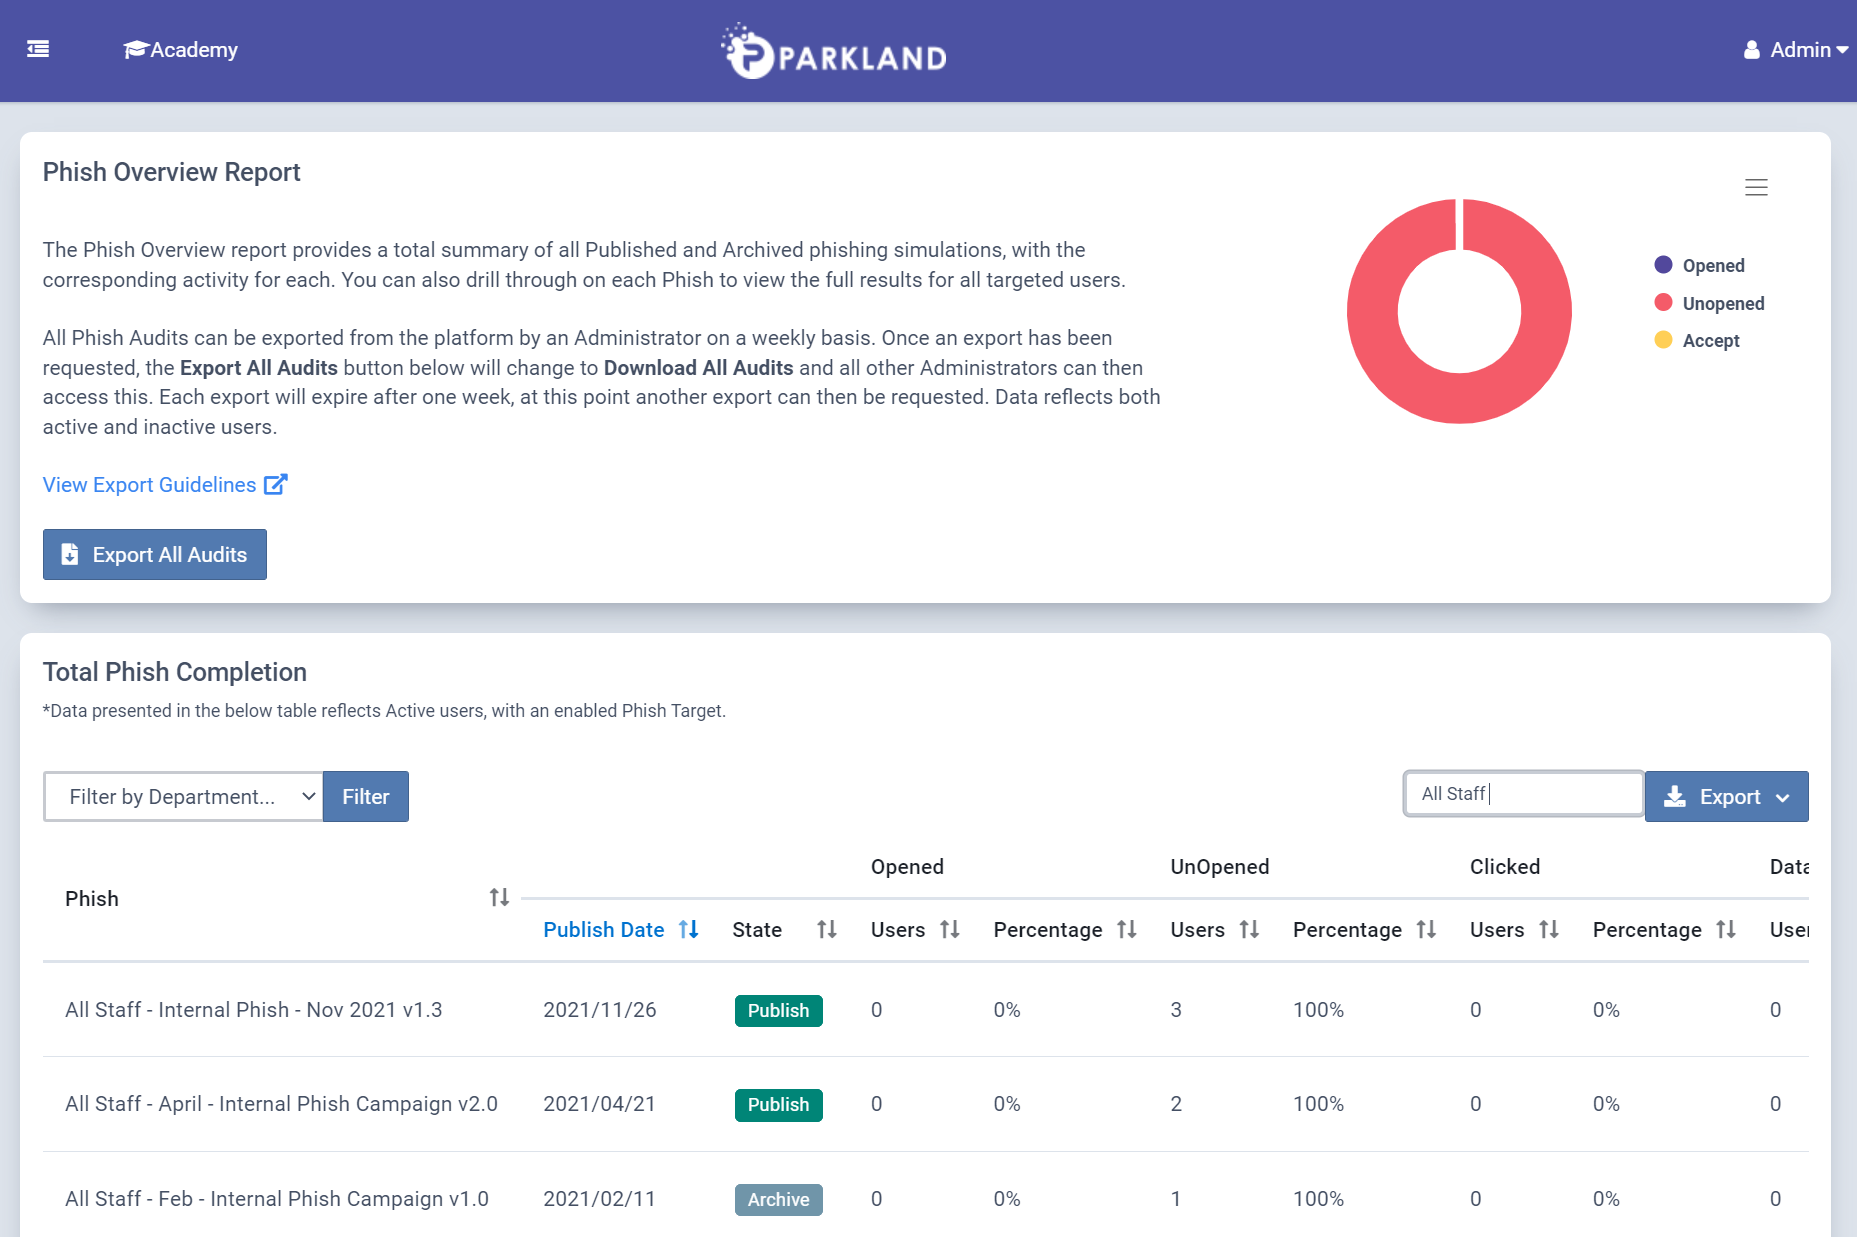Expand the Export dropdown button
The image size is (1857, 1237).
pyautogui.click(x=1726, y=797)
